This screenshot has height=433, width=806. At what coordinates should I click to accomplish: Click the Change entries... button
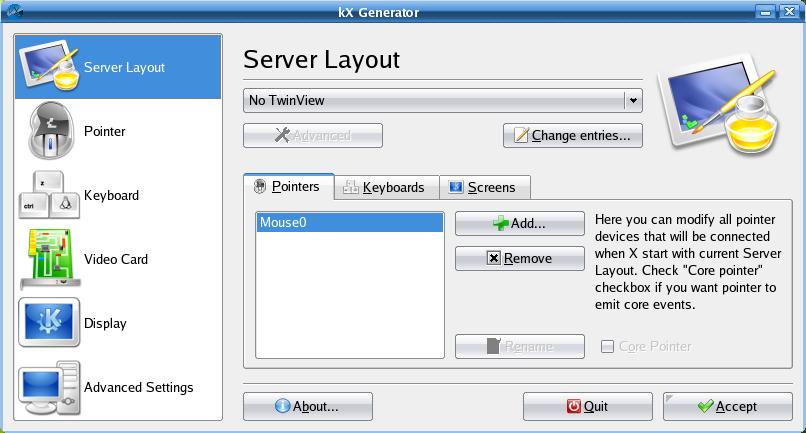[573, 135]
